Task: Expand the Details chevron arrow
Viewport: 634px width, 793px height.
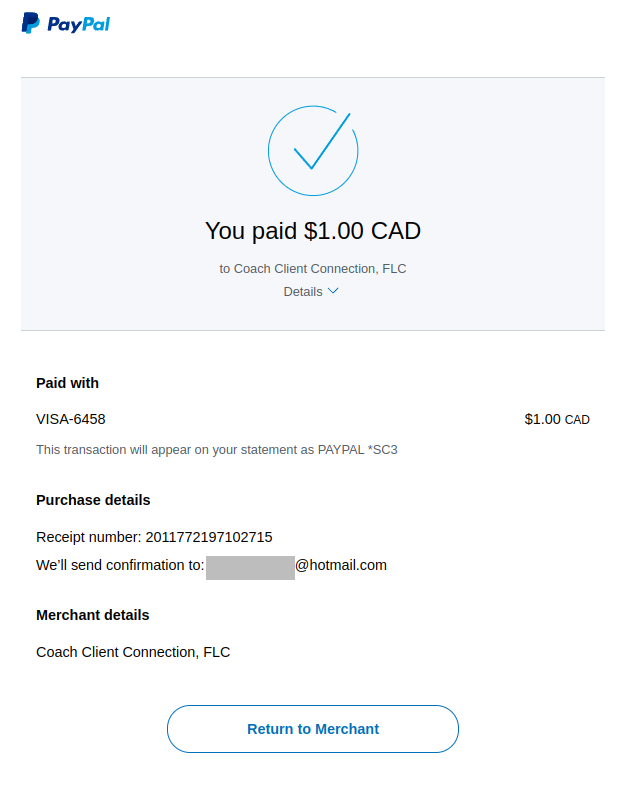Action: pyautogui.click(x=334, y=291)
